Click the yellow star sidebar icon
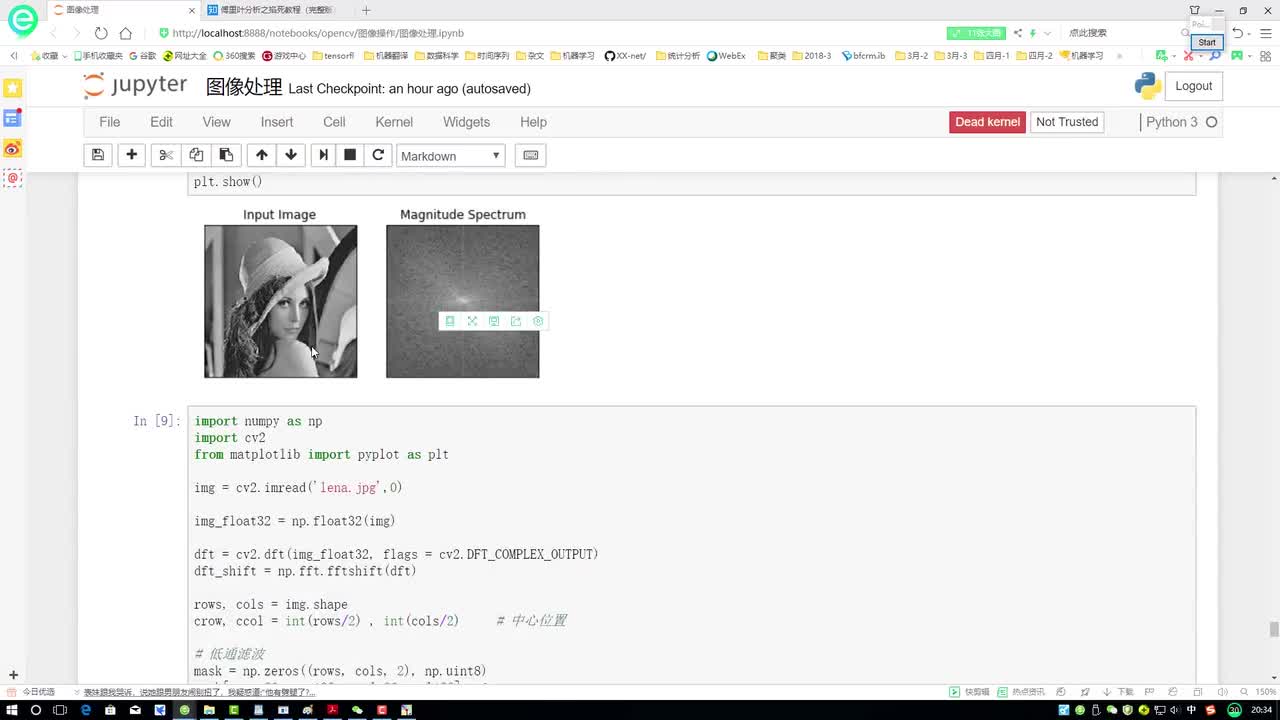 [x=12, y=88]
